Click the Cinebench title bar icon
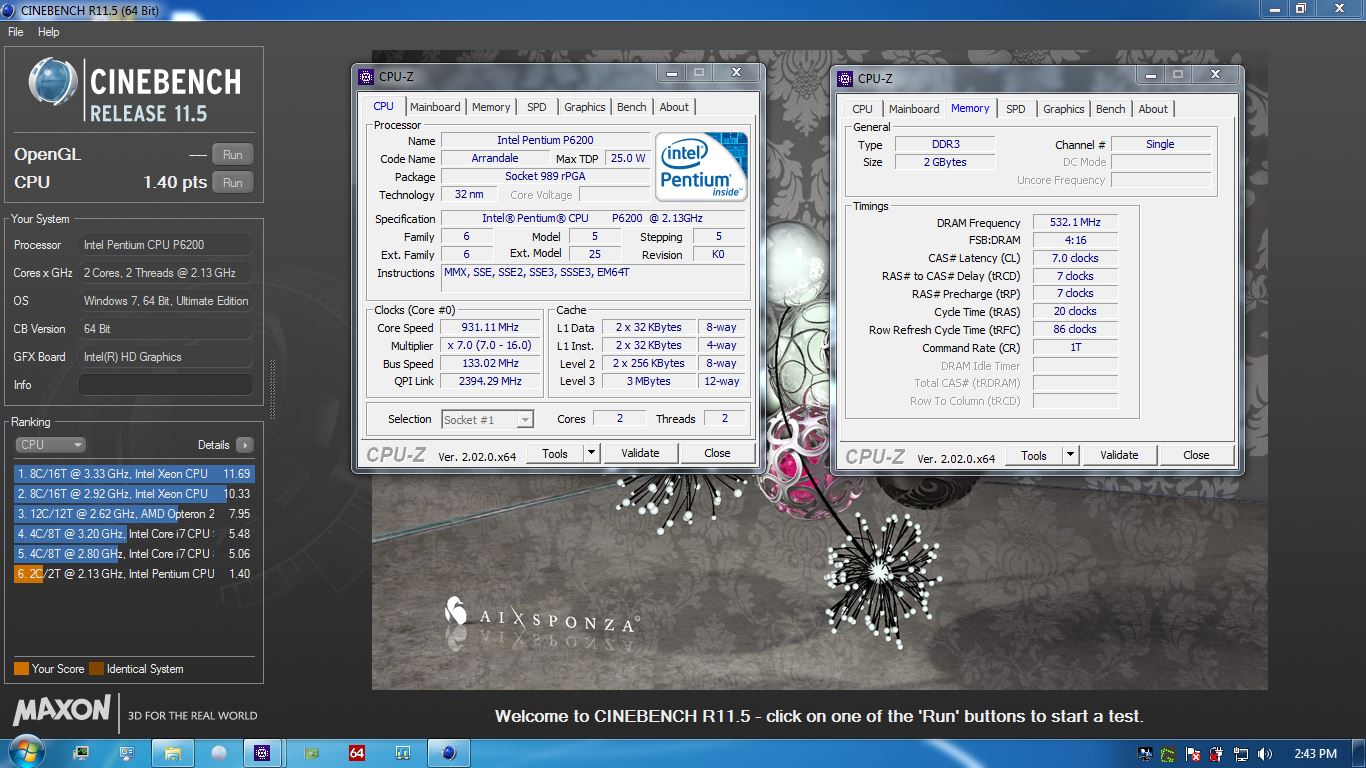 [7, 9]
